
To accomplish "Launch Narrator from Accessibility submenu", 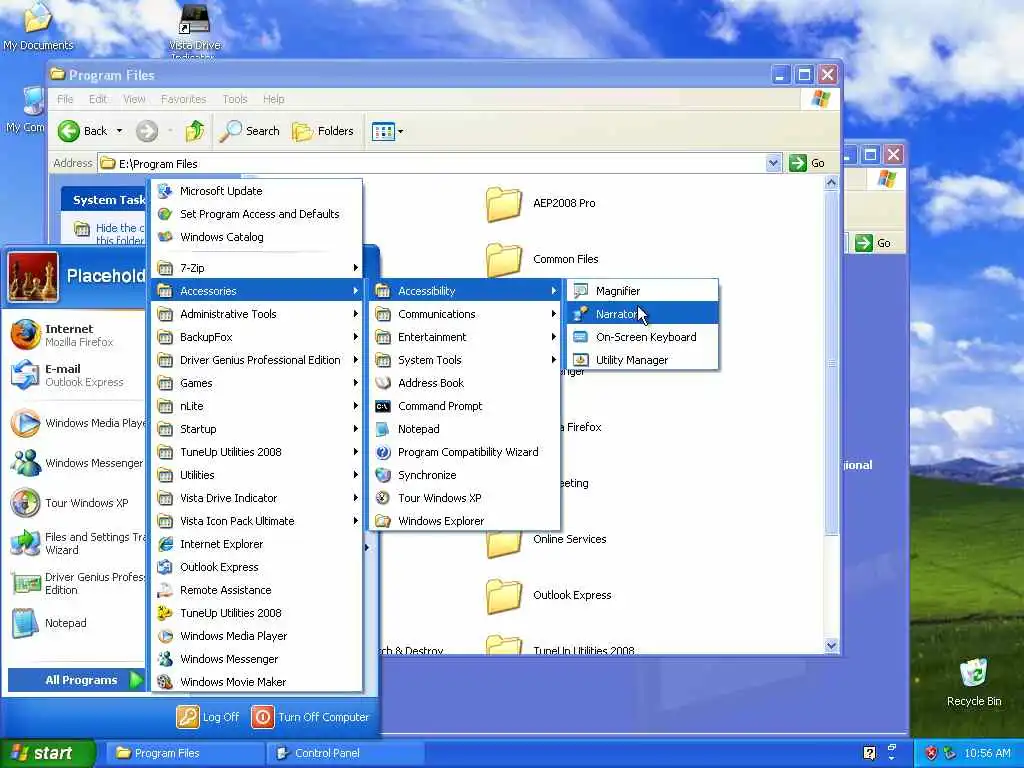I will [643, 314].
